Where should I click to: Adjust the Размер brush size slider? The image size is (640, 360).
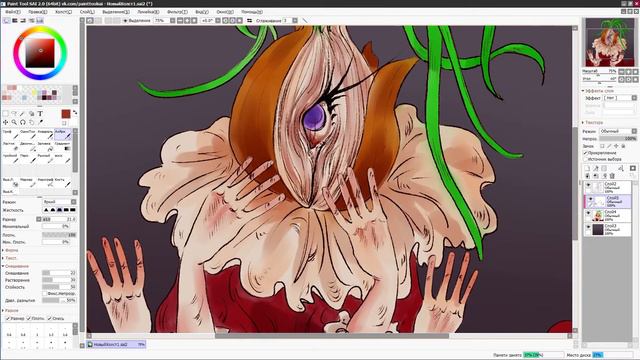click(59, 219)
